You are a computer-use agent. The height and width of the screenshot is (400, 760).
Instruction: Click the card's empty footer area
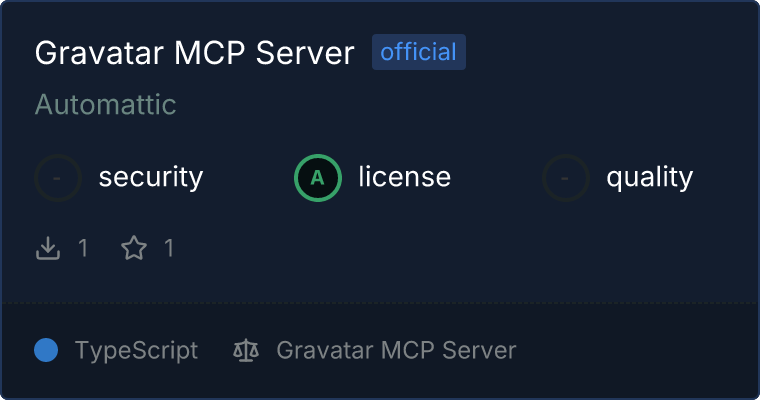[x=635, y=351]
